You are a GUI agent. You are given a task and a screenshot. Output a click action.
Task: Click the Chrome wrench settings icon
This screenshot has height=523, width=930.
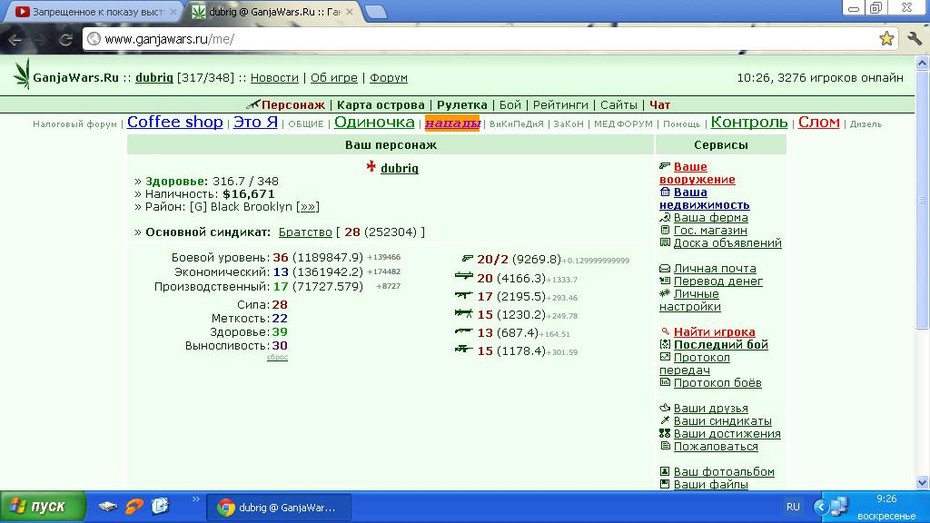click(914, 39)
